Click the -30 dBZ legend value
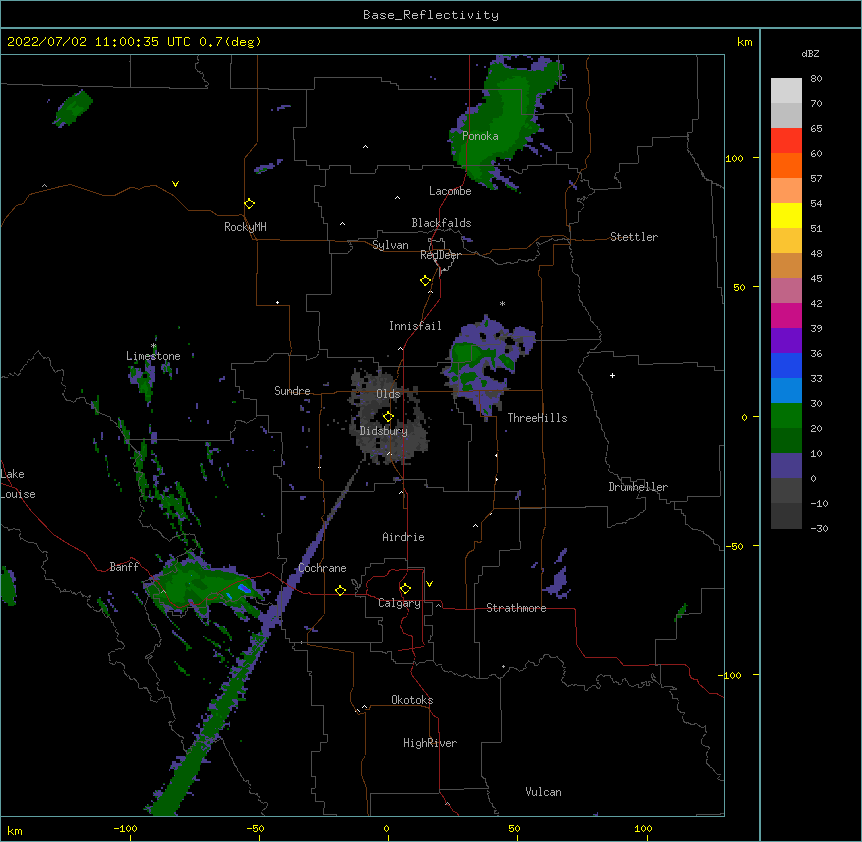This screenshot has width=862, height=842. click(819, 529)
